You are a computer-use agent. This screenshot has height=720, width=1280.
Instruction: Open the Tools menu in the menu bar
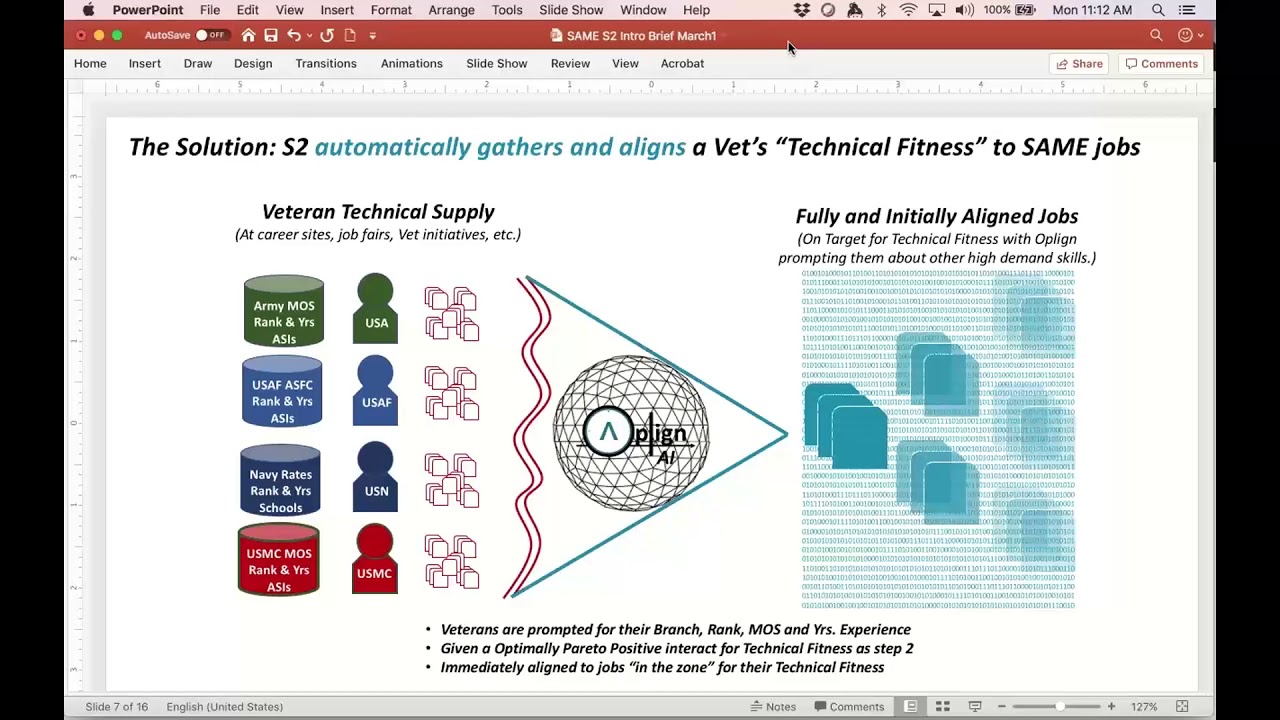point(507,10)
